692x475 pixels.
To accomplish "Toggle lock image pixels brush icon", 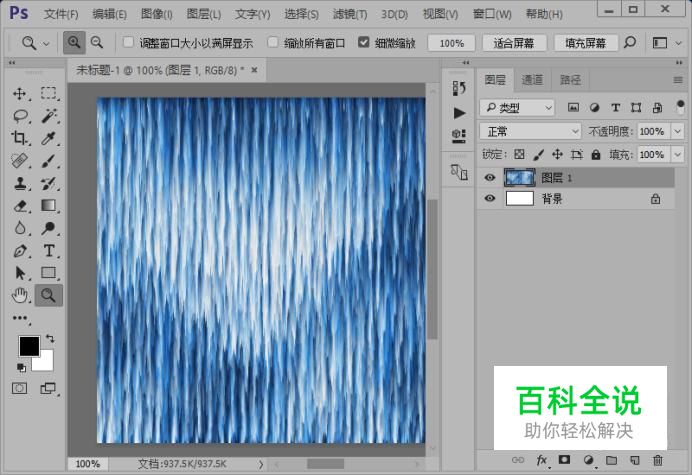I will (538, 155).
